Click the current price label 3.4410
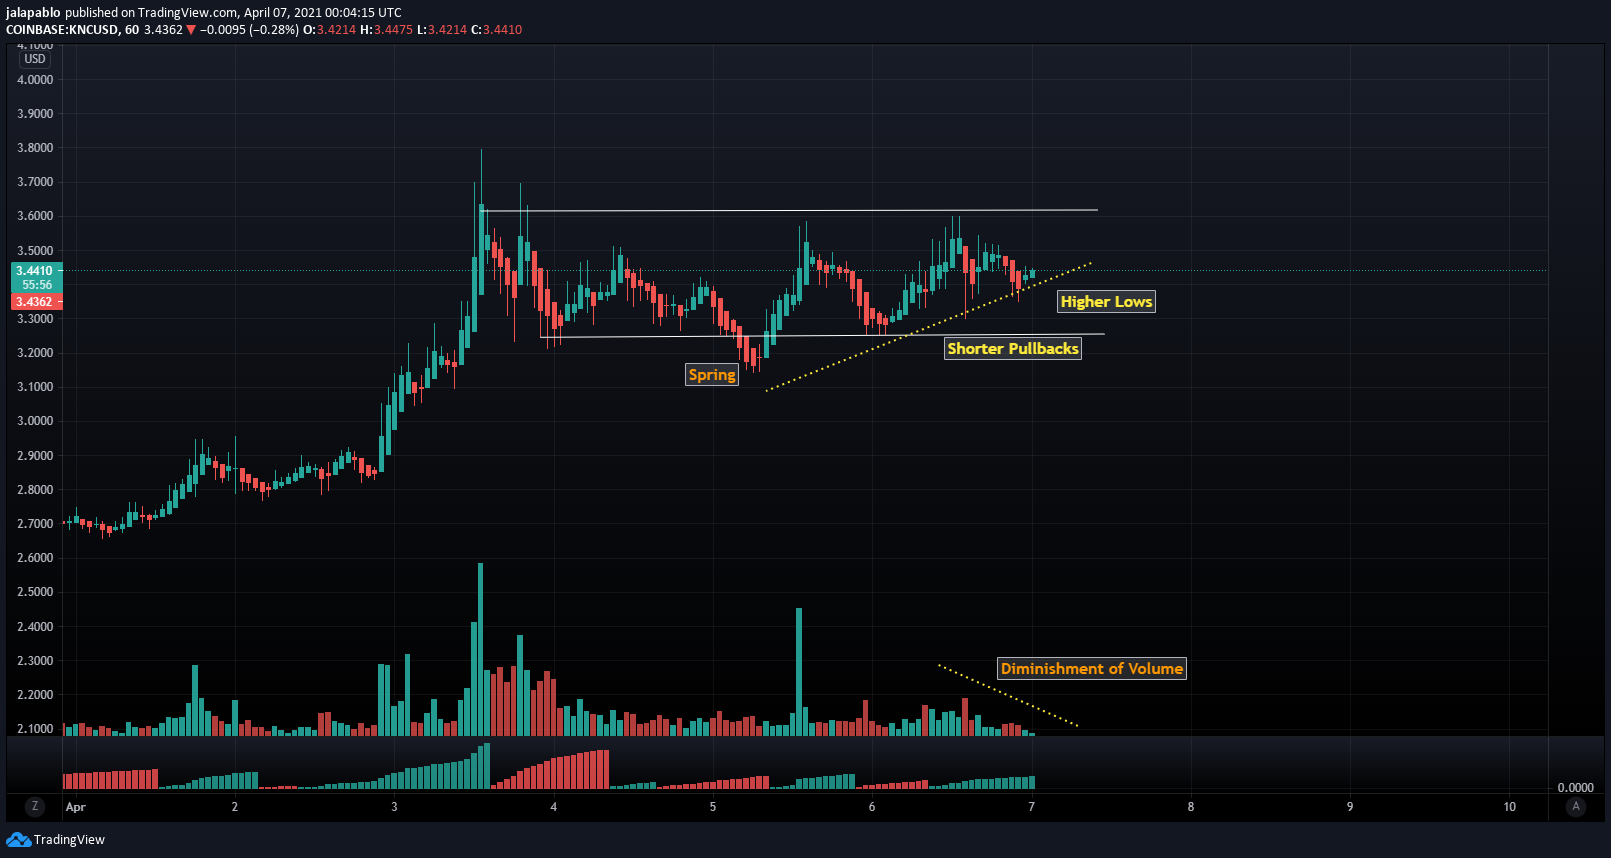 (35, 270)
